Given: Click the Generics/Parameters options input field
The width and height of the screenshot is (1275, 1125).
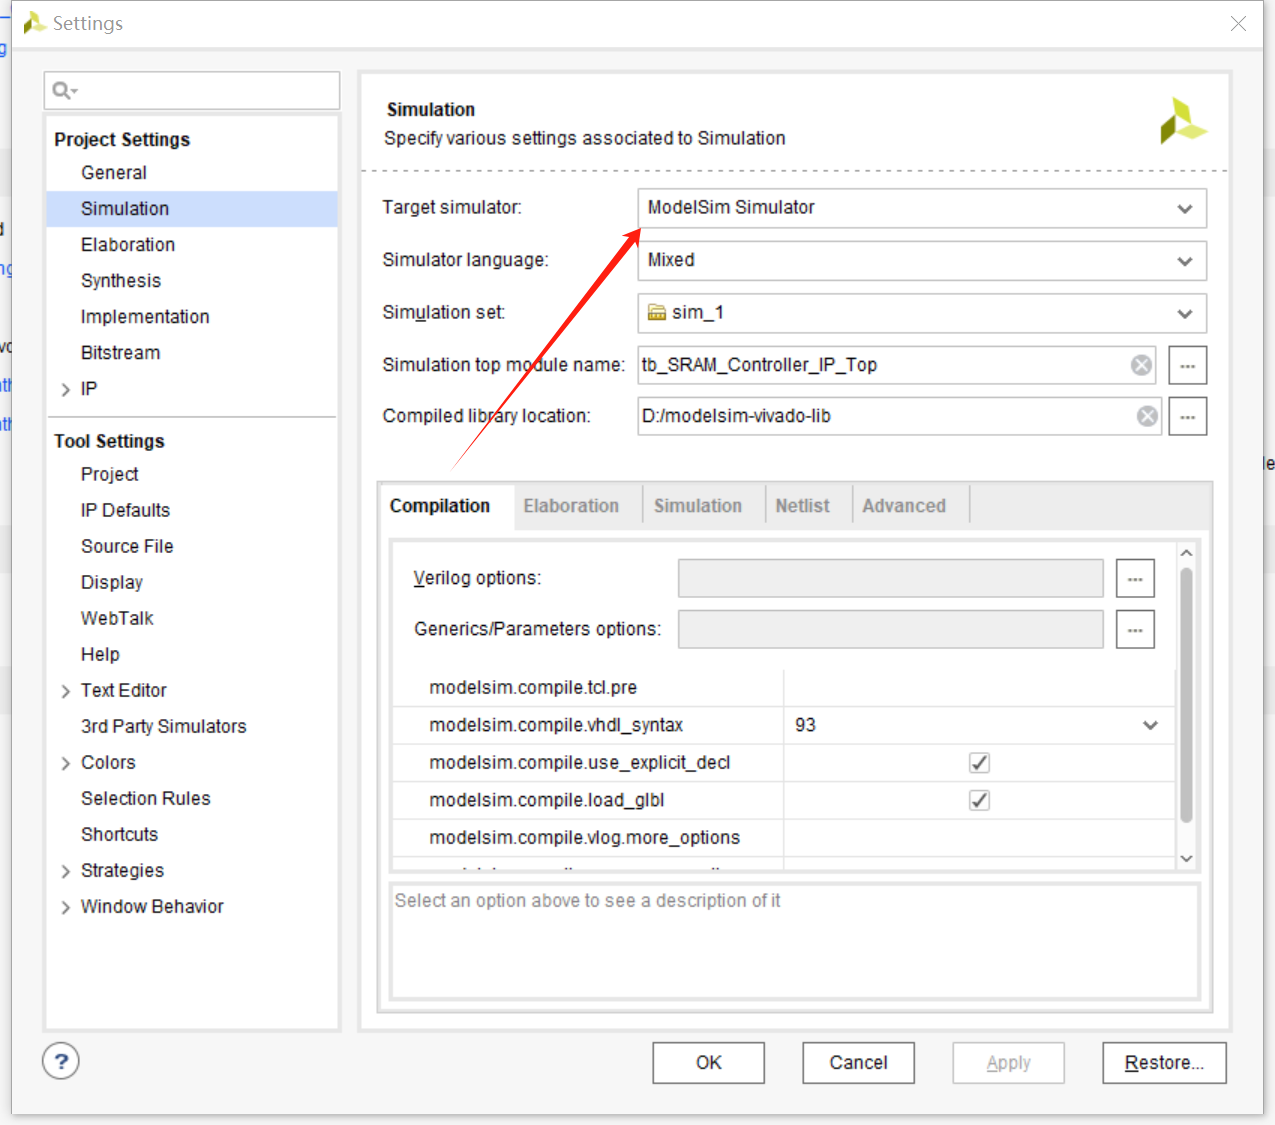Looking at the screenshot, I should point(890,629).
